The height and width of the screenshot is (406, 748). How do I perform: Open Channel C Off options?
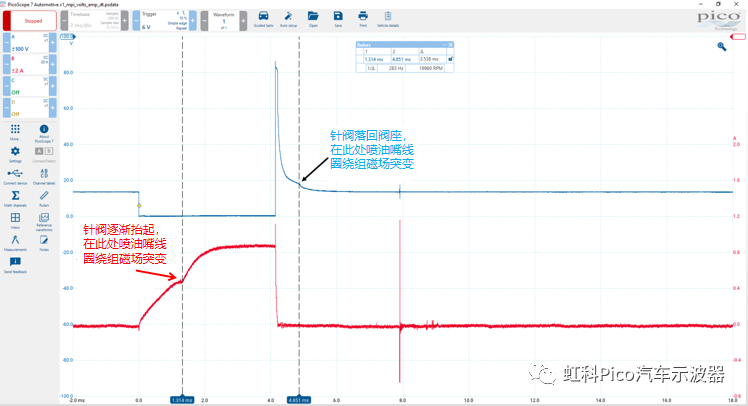(30, 86)
